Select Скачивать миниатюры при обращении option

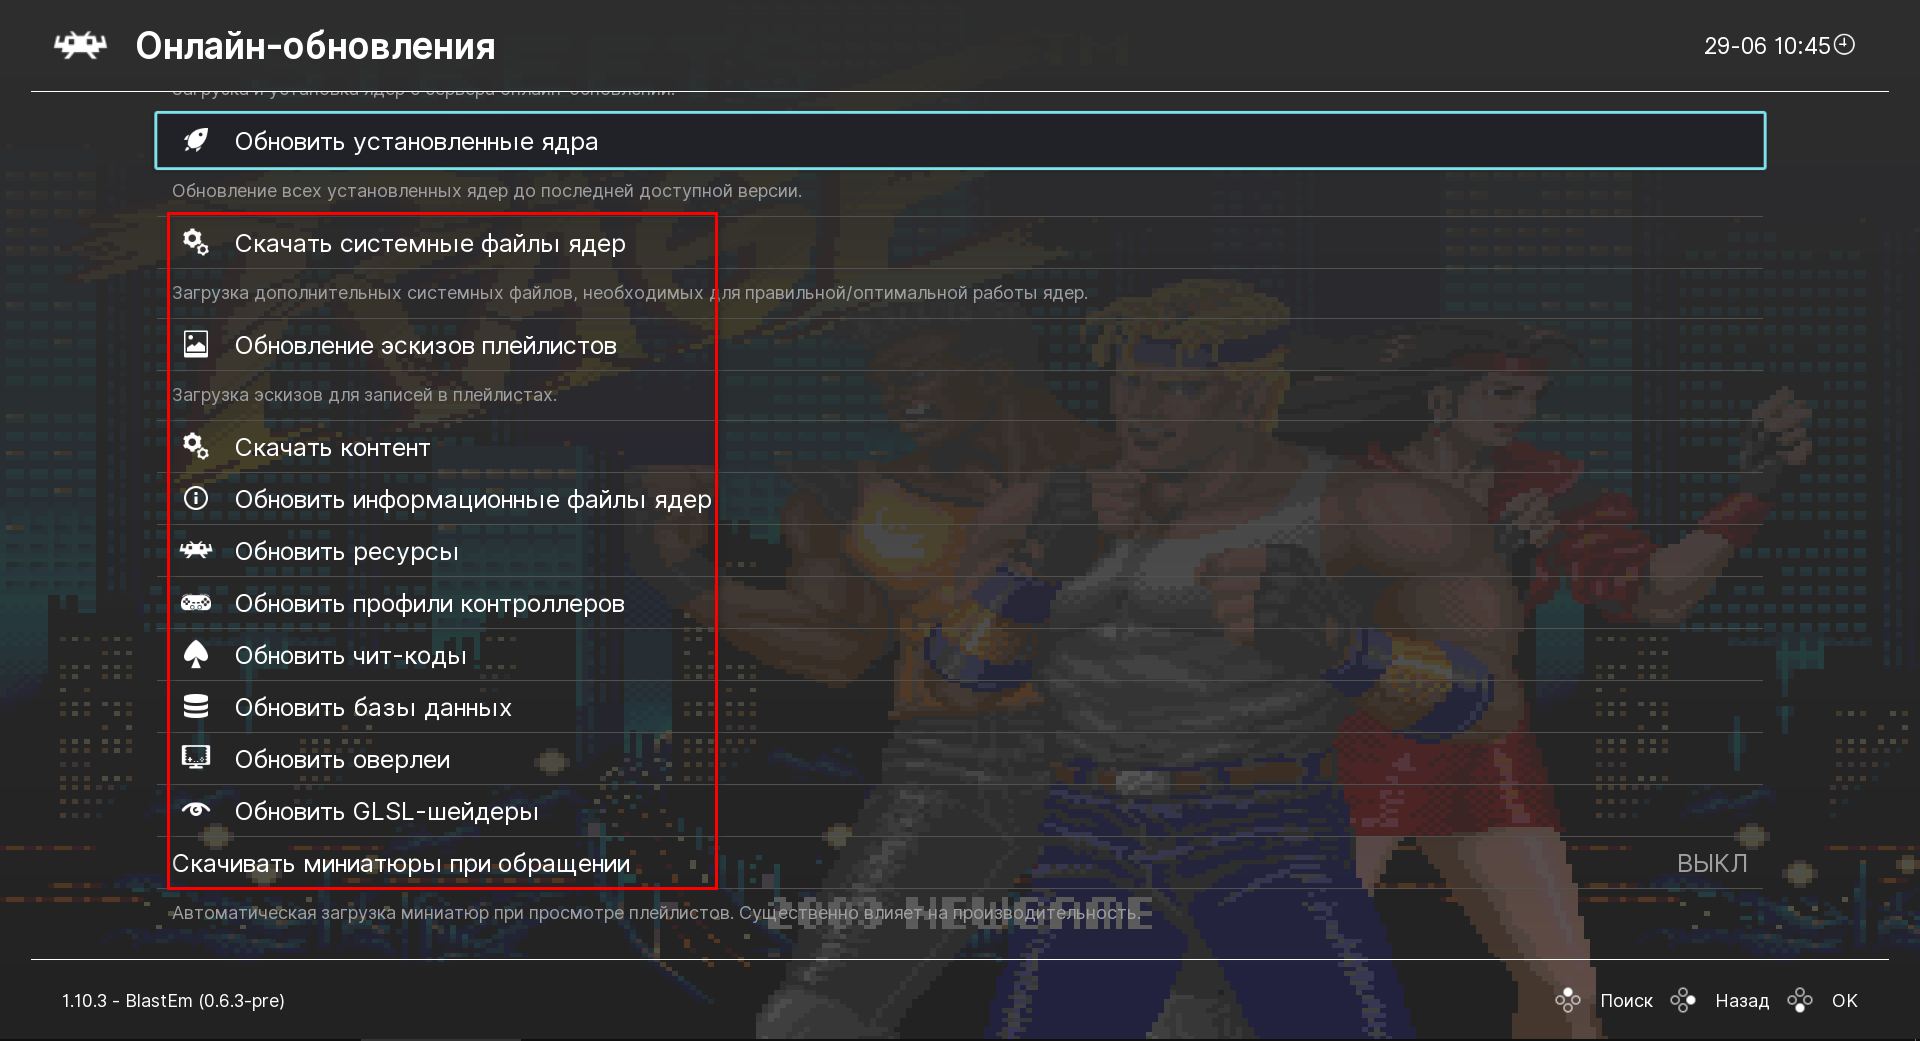point(960,863)
